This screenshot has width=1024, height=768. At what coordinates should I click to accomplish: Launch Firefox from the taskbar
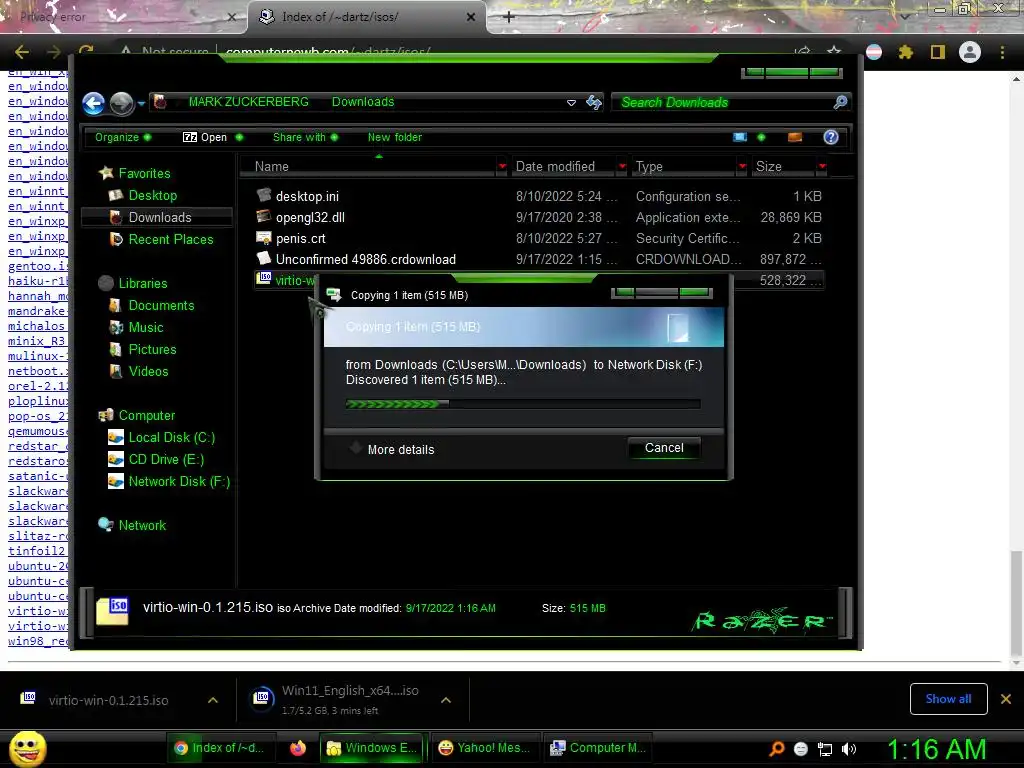297,748
